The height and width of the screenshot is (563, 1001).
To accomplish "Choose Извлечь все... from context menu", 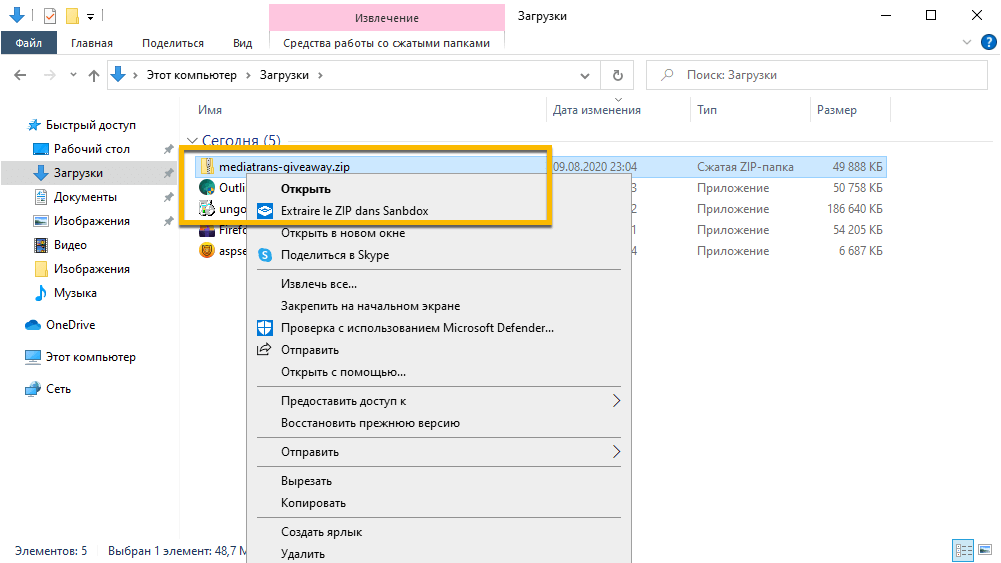I will pyautogui.click(x=319, y=284).
